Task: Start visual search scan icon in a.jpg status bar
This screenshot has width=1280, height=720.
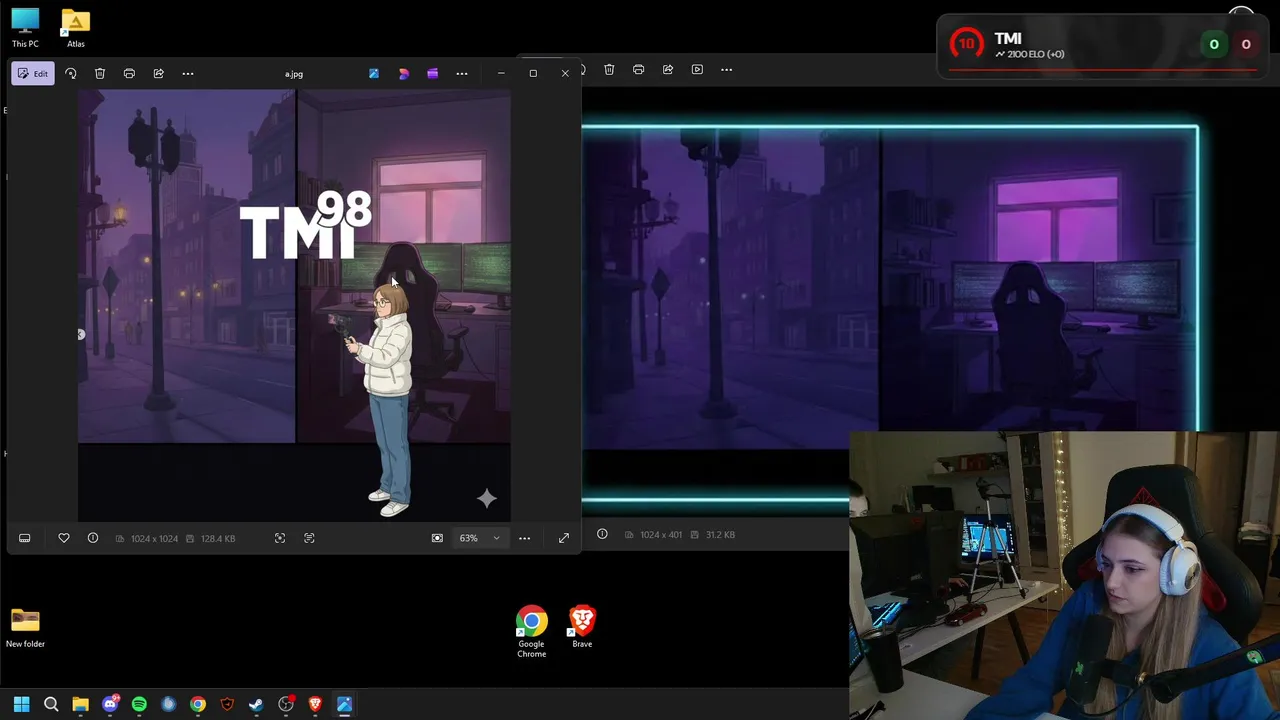Action: point(280,538)
